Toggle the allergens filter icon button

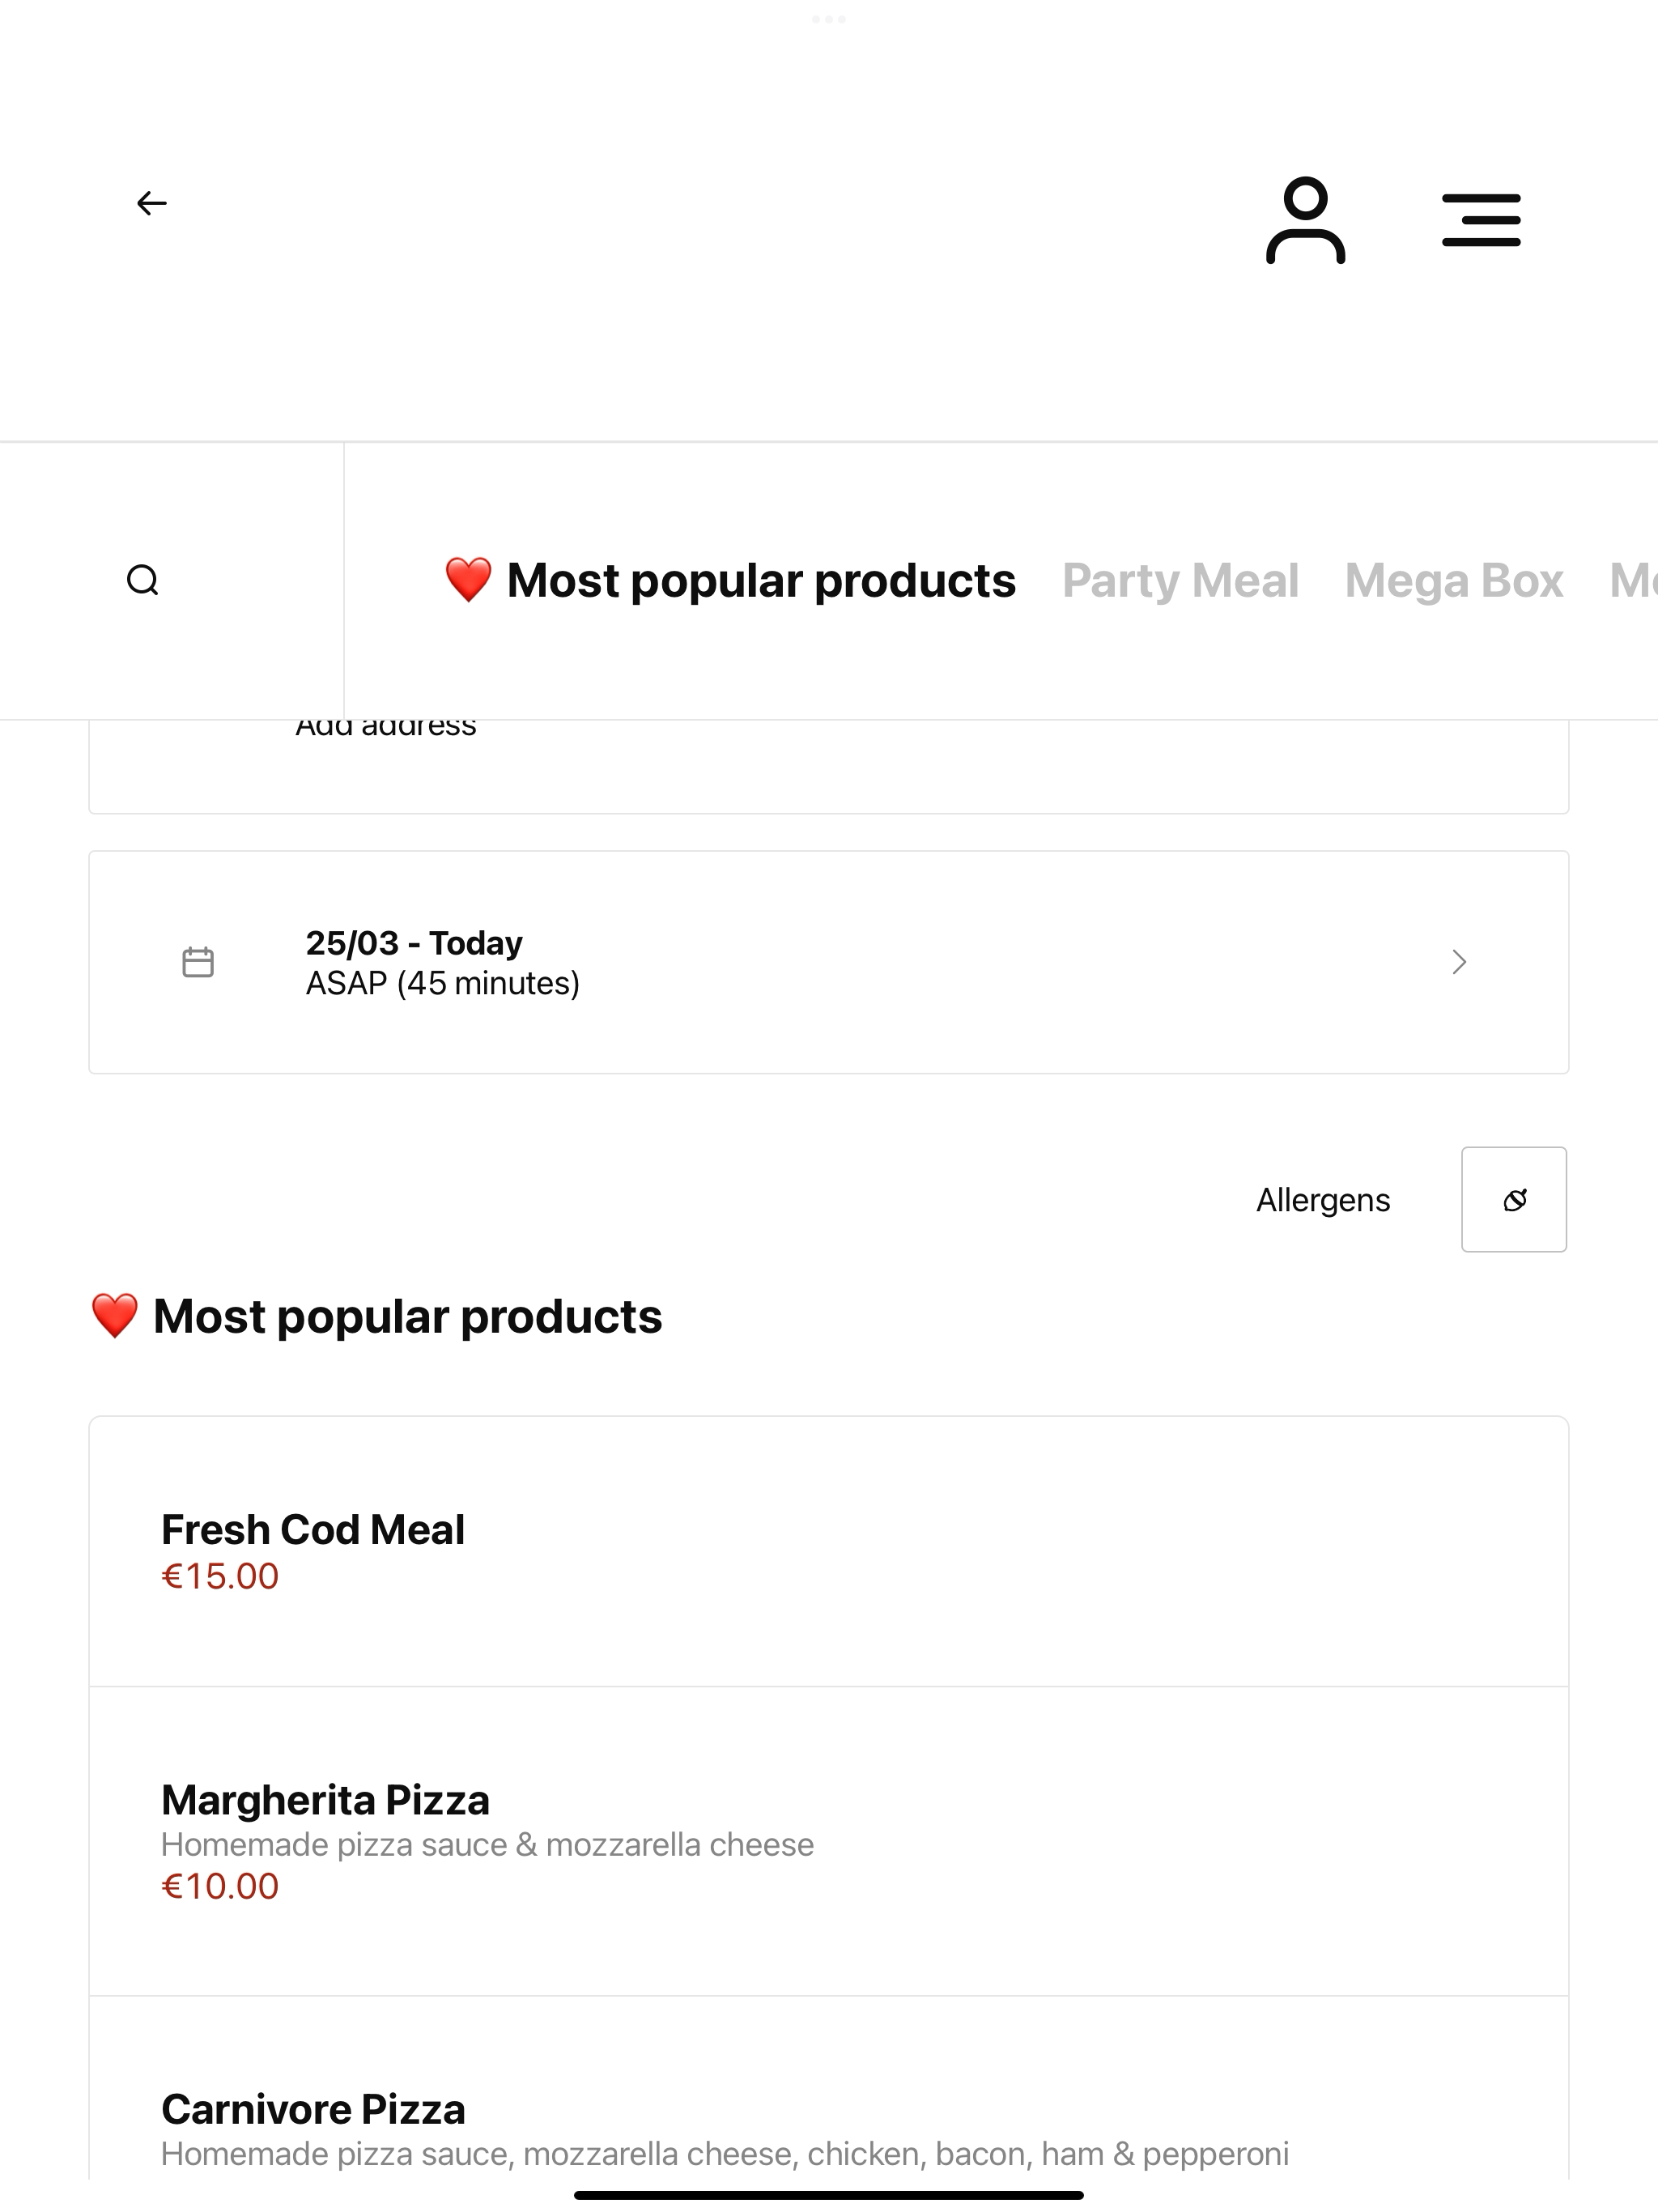pos(1514,1199)
